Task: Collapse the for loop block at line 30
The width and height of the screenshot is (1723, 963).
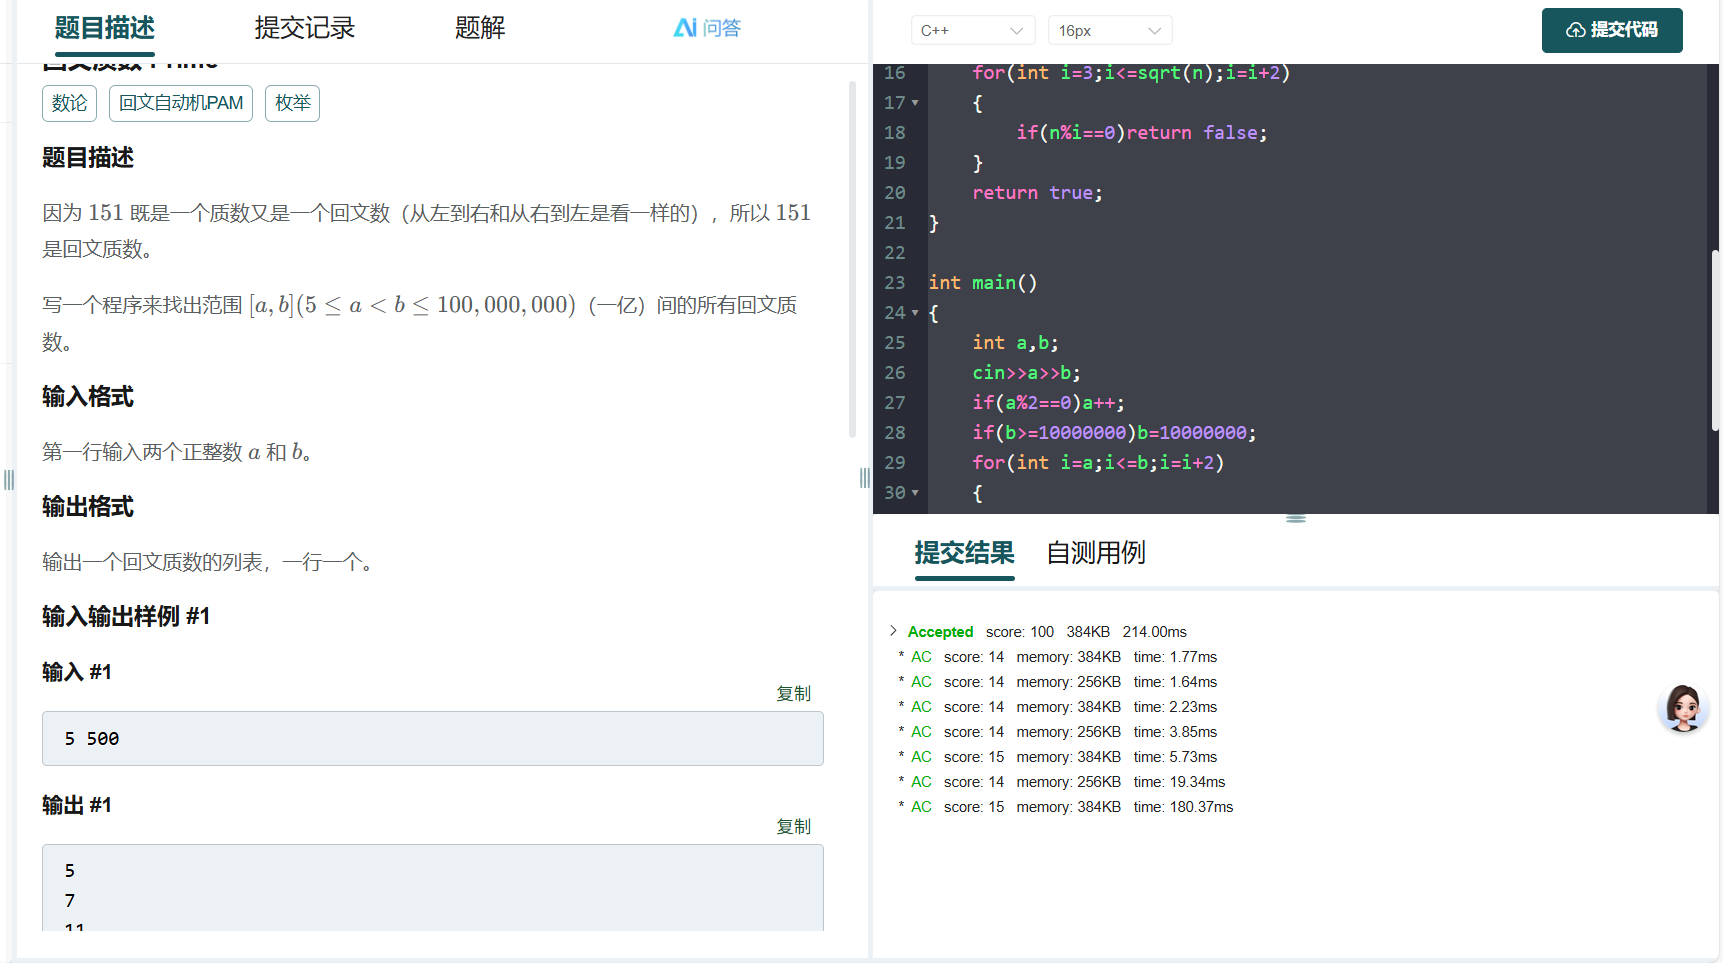Action: point(915,493)
